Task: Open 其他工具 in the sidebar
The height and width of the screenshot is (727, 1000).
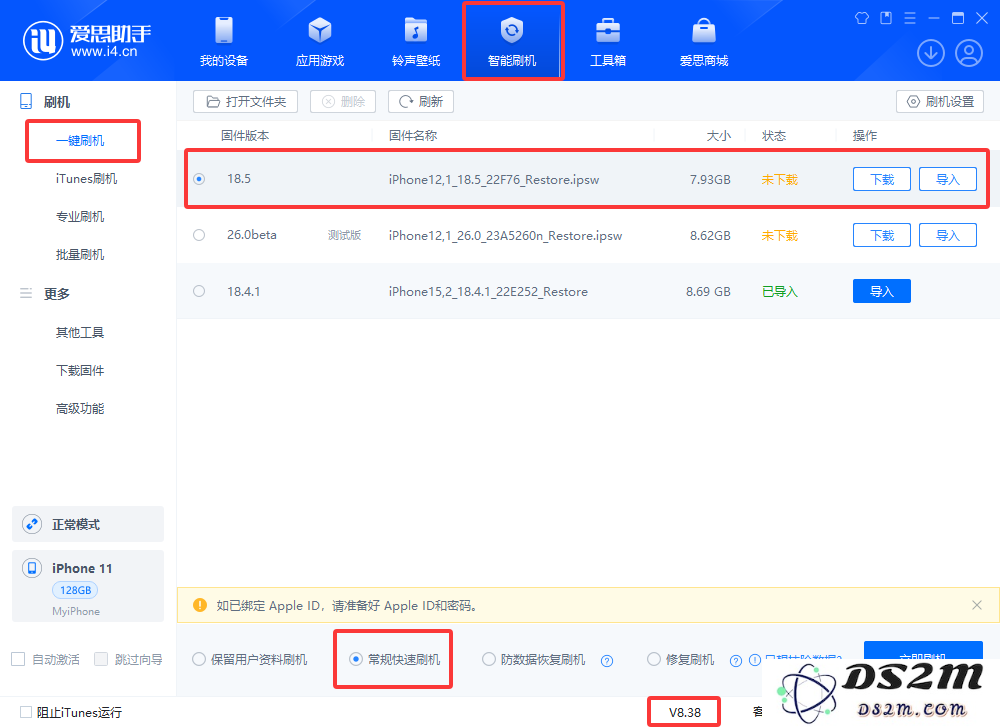Action: tap(80, 332)
